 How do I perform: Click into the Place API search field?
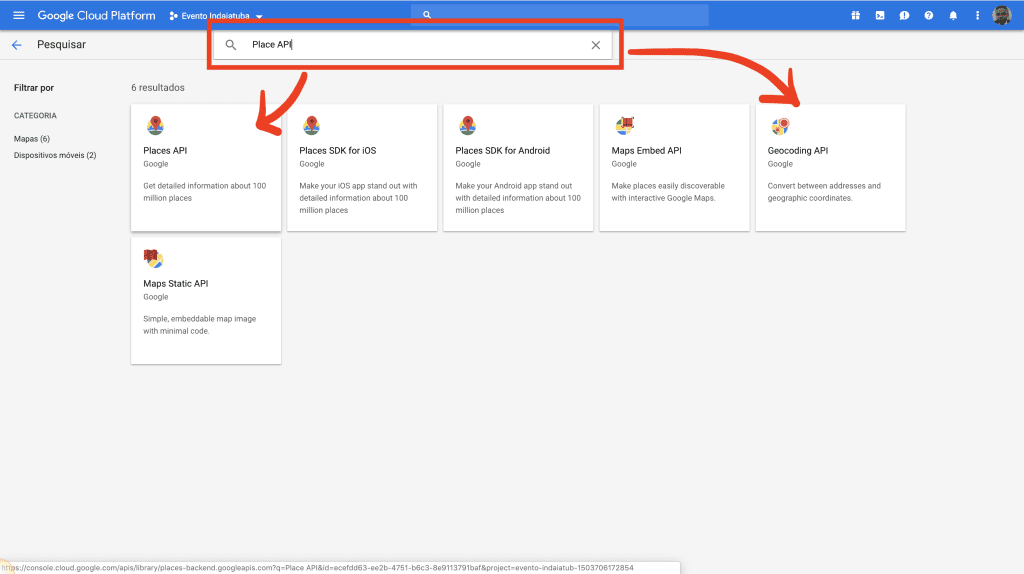[410, 45]
